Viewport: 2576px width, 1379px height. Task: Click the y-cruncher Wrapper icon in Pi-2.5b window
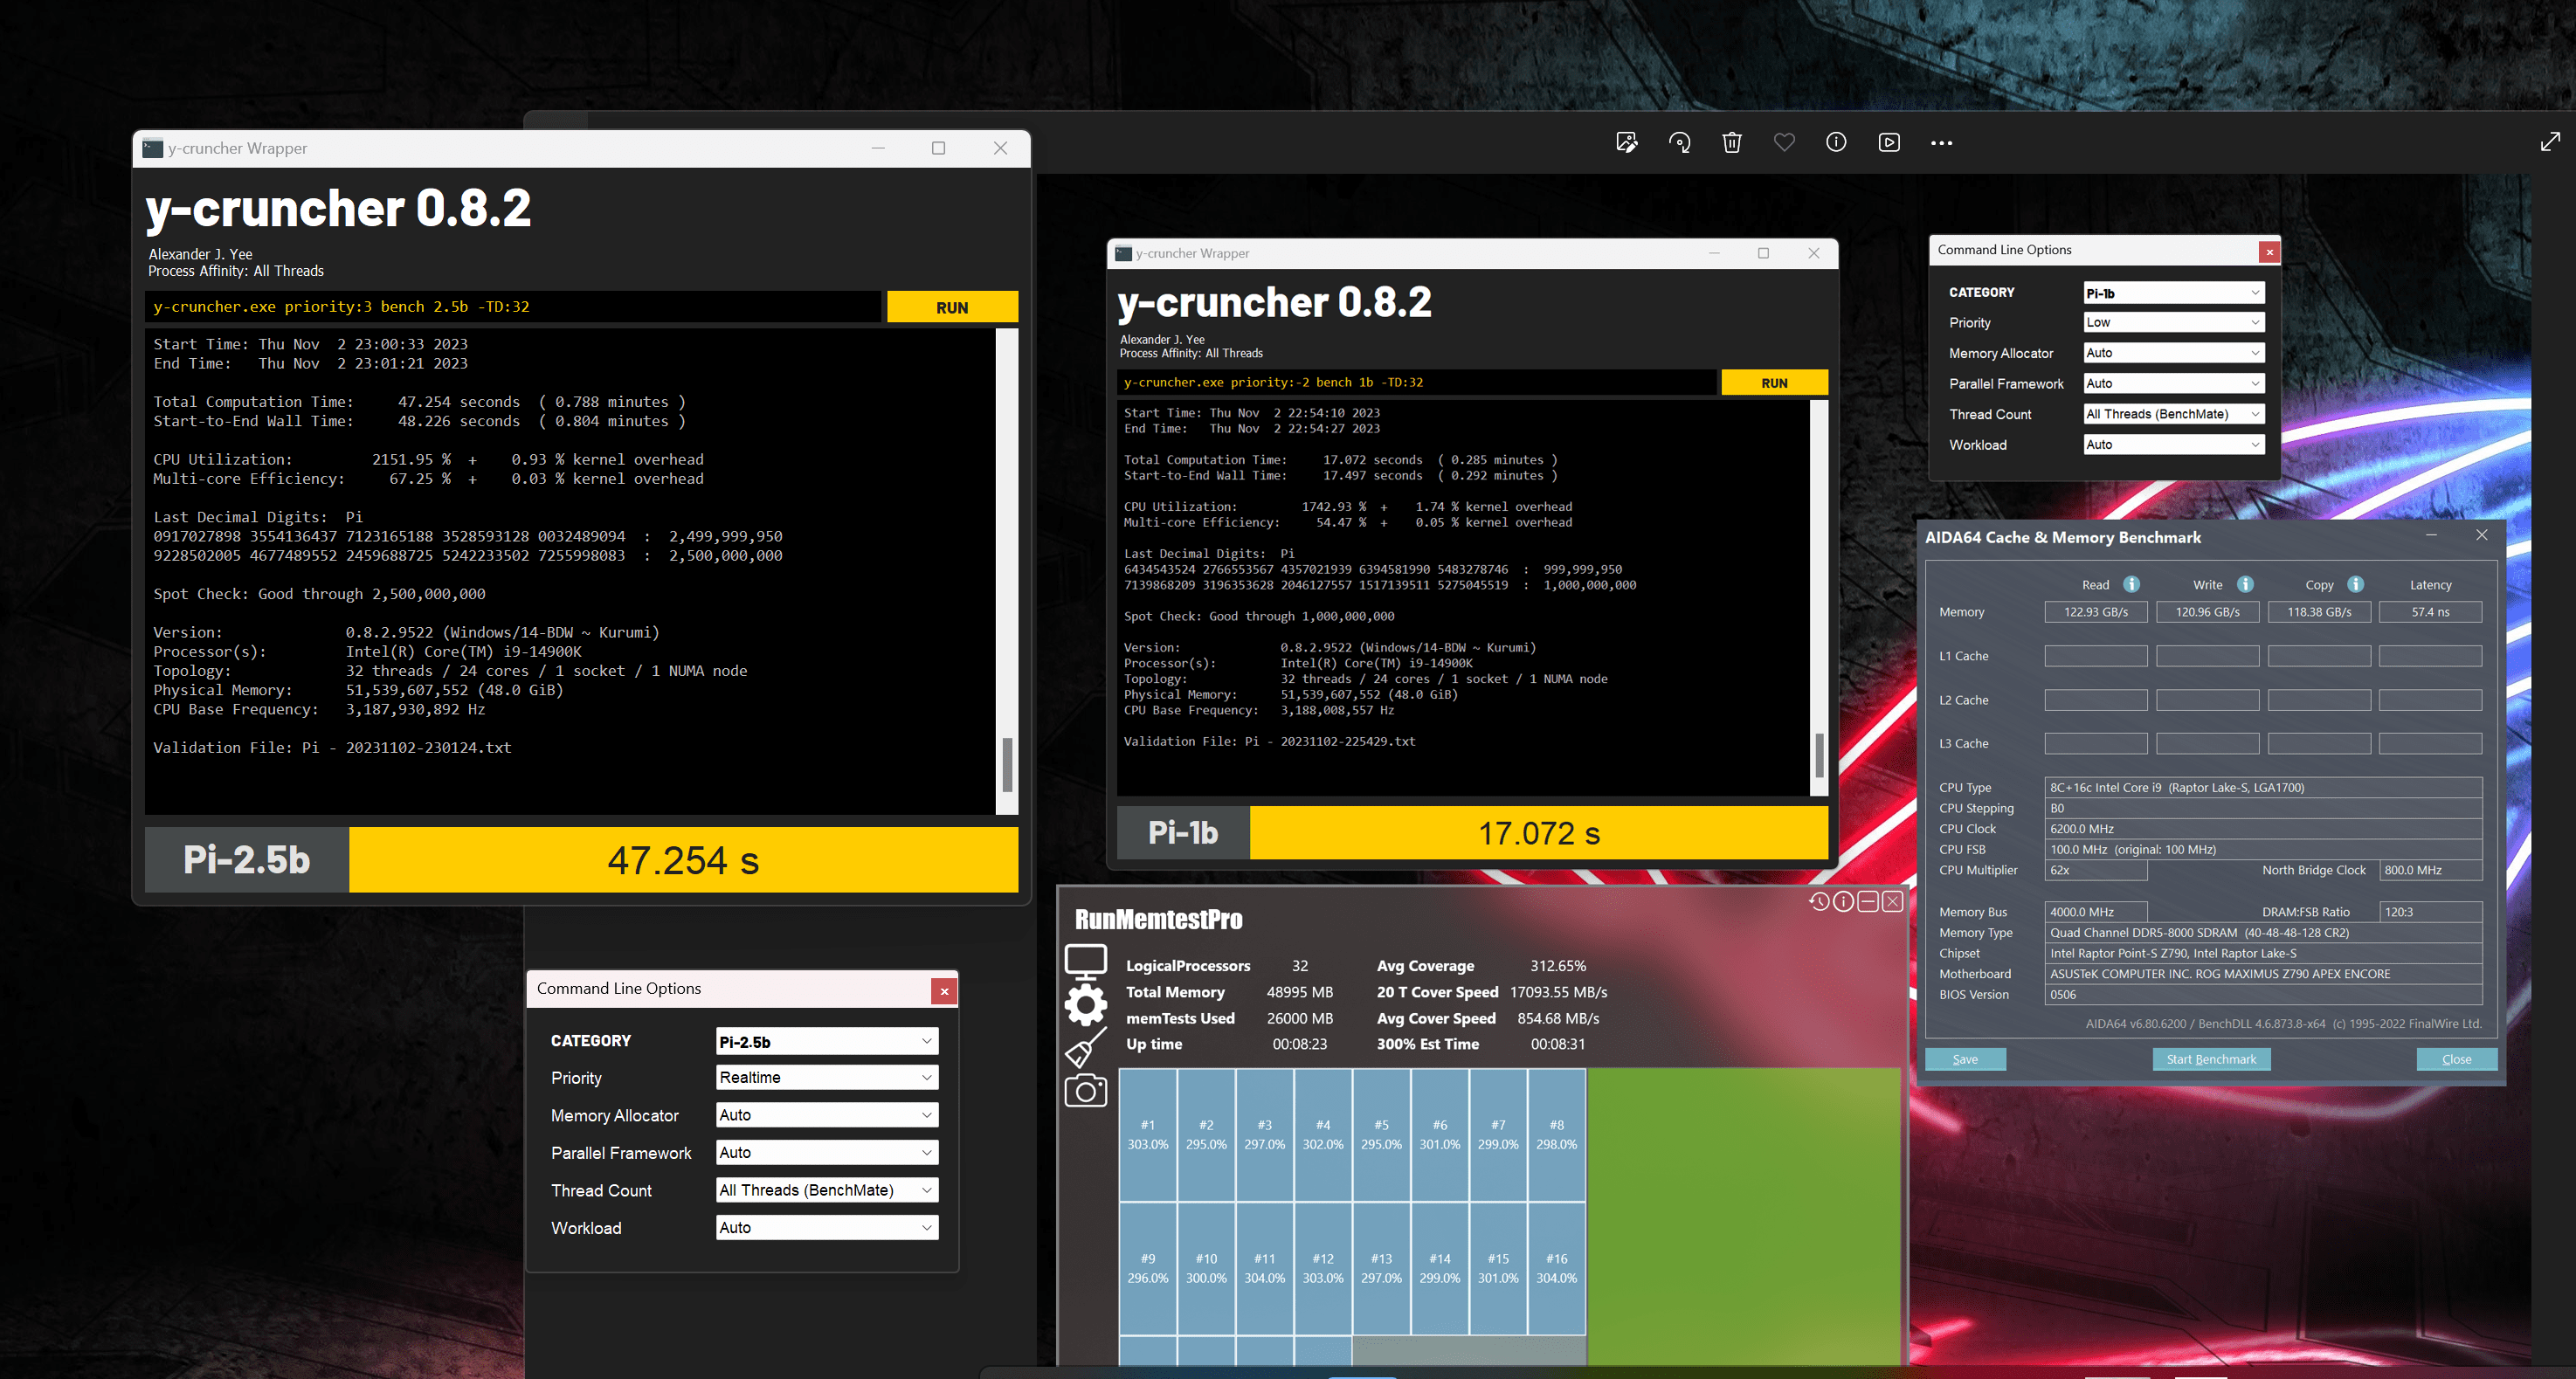152,148
